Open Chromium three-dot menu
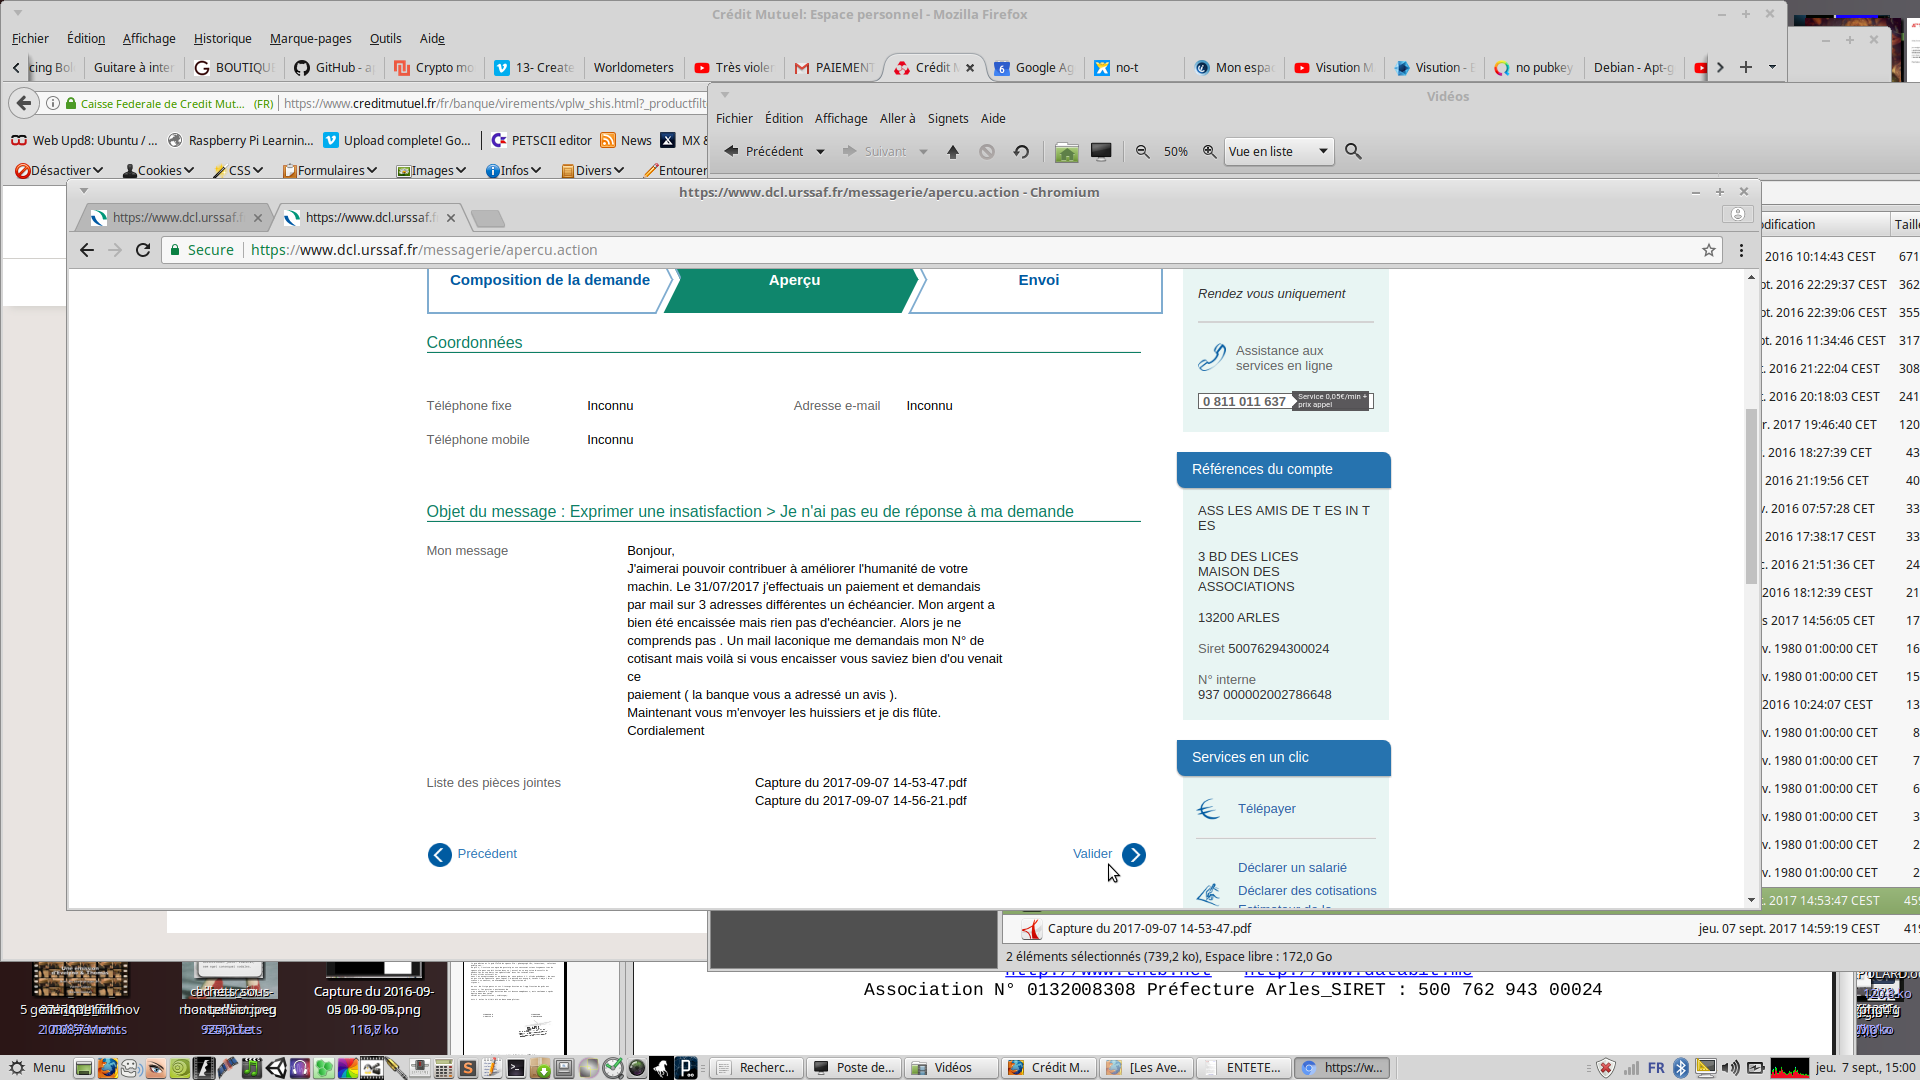Image resolution: width=1920 pixels, height=1080 pixels. pos(1741,250)
